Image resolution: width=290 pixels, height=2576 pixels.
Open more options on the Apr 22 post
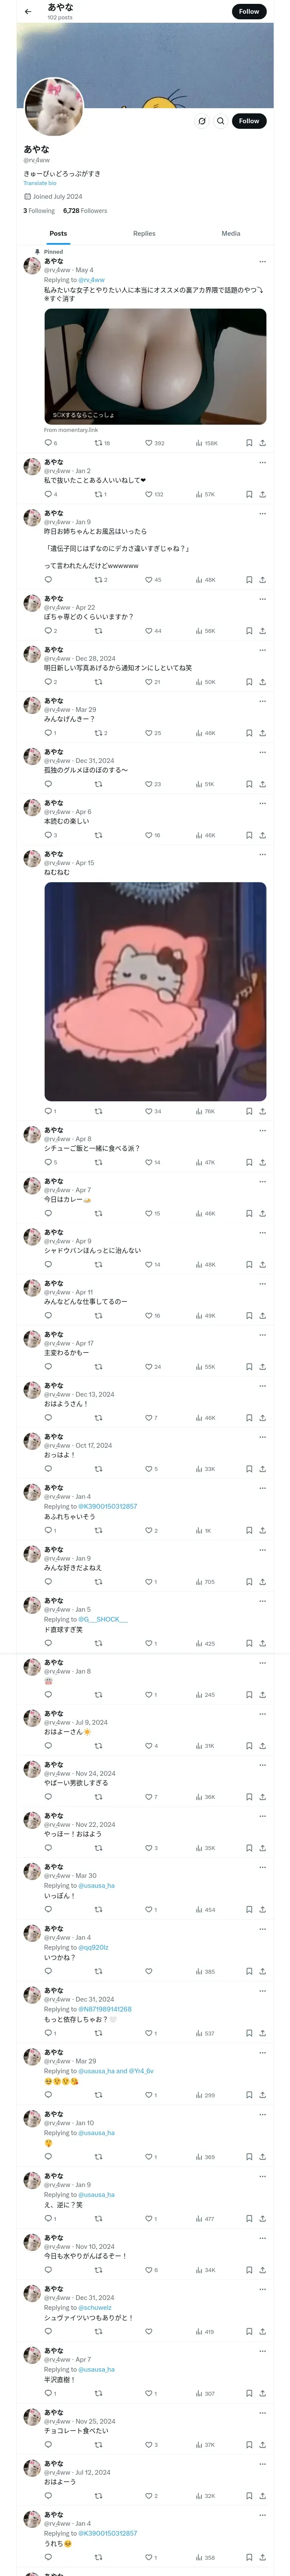click(x=262, y=599)
